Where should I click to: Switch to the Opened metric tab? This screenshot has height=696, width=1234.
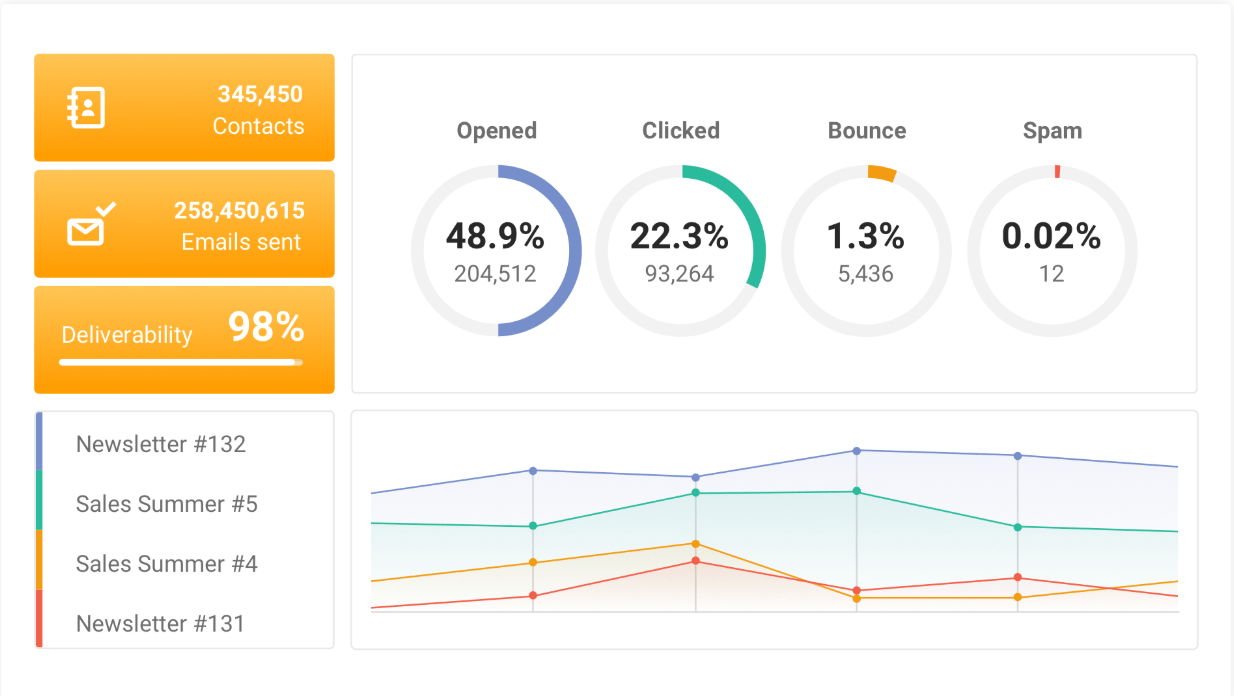point(497,131)
